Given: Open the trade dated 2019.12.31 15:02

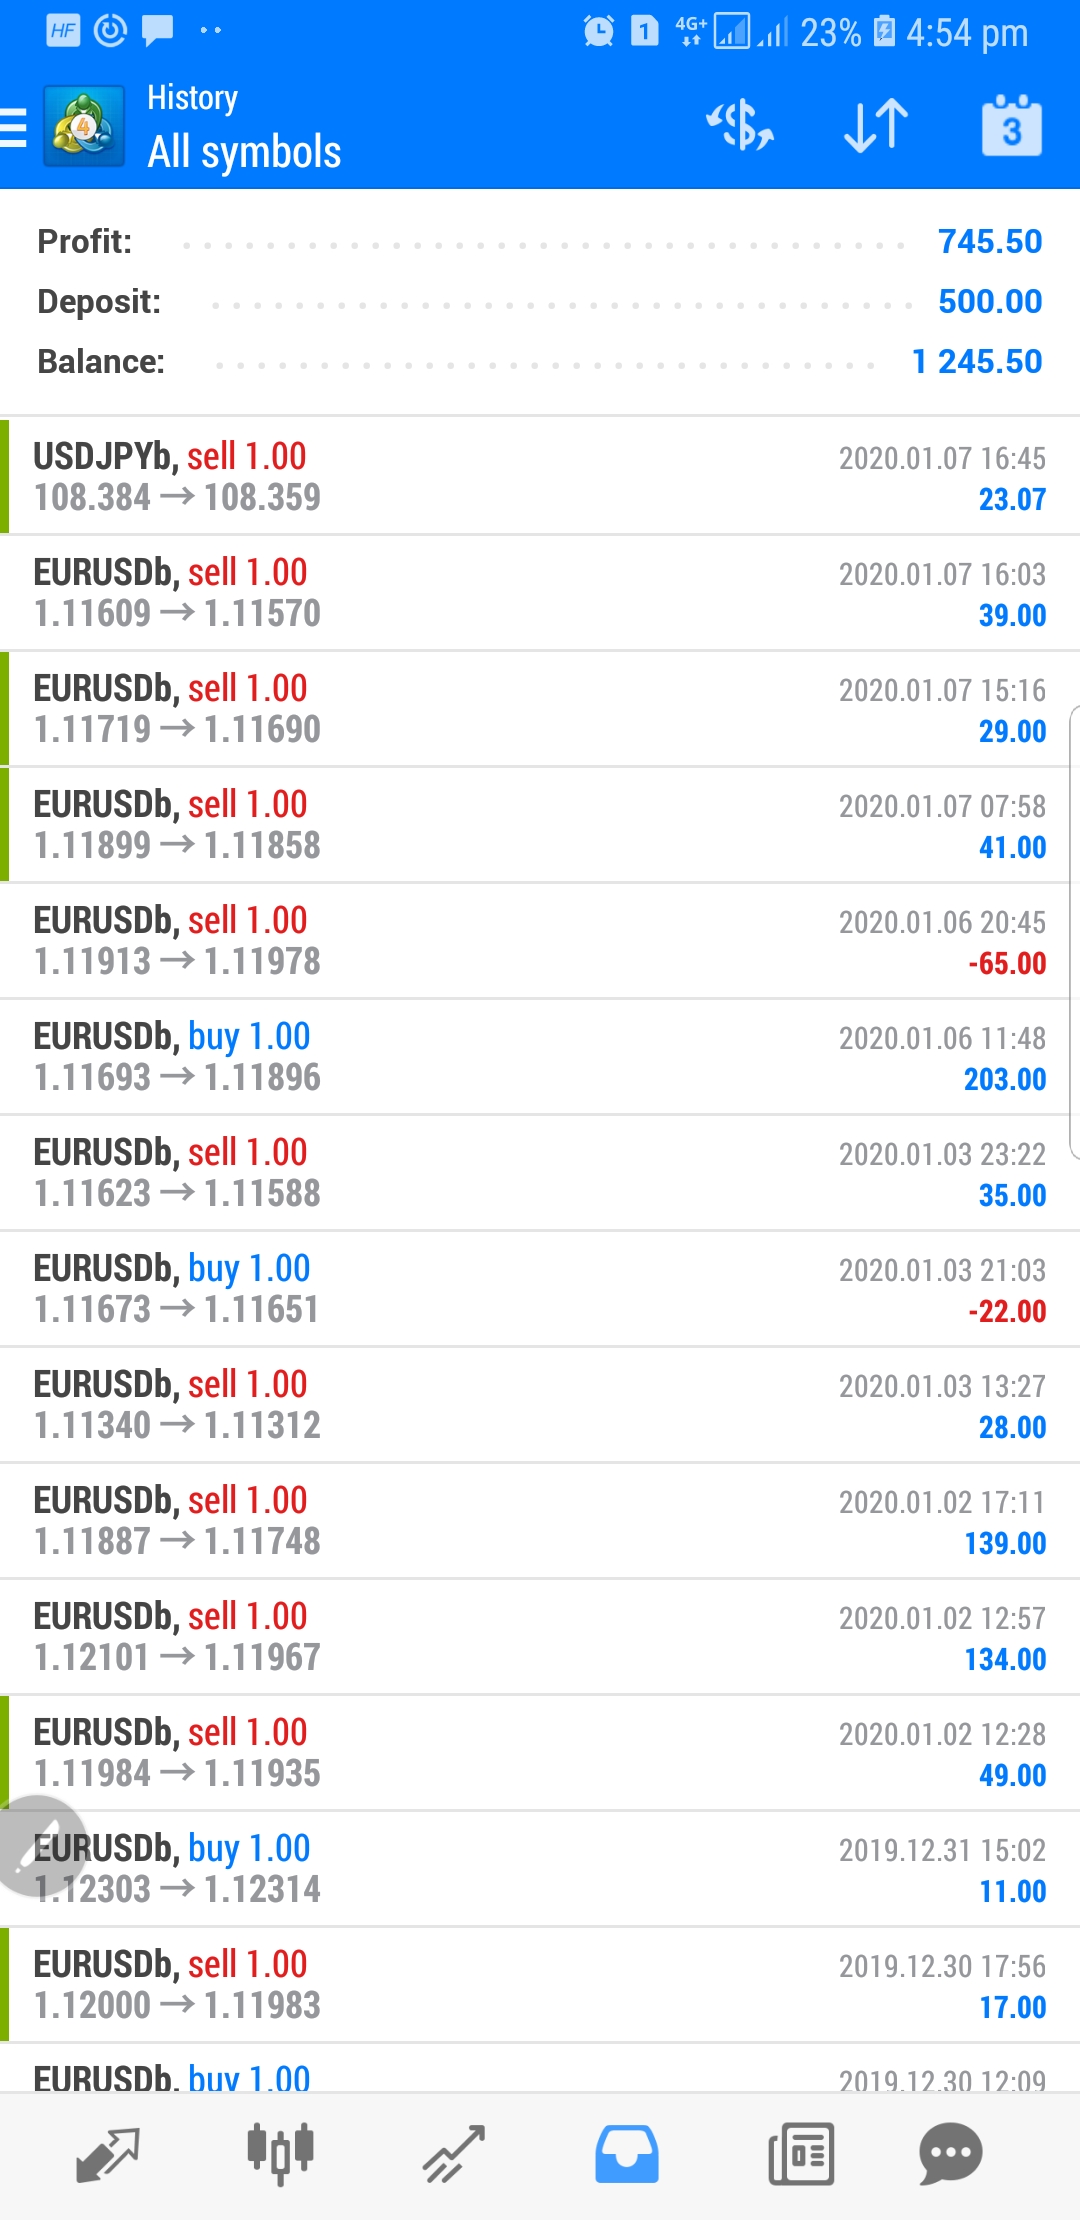Looking at the screenshot, I should click(540, 1868).
